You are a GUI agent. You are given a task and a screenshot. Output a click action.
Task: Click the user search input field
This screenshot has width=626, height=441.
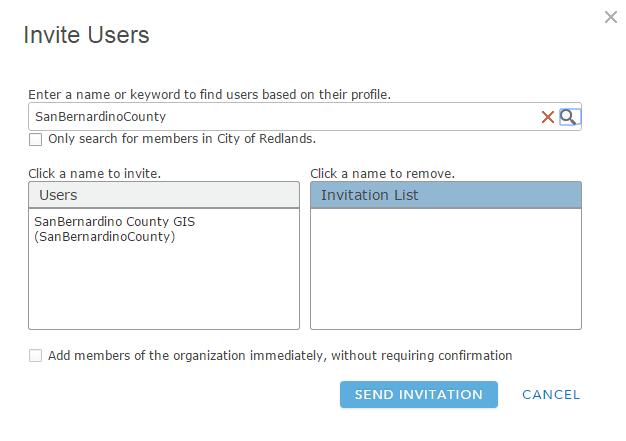[x=280, y=117]
